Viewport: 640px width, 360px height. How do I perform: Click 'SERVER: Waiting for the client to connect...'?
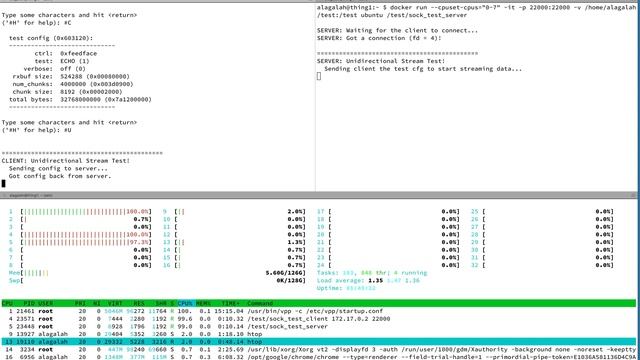[397, 30]
